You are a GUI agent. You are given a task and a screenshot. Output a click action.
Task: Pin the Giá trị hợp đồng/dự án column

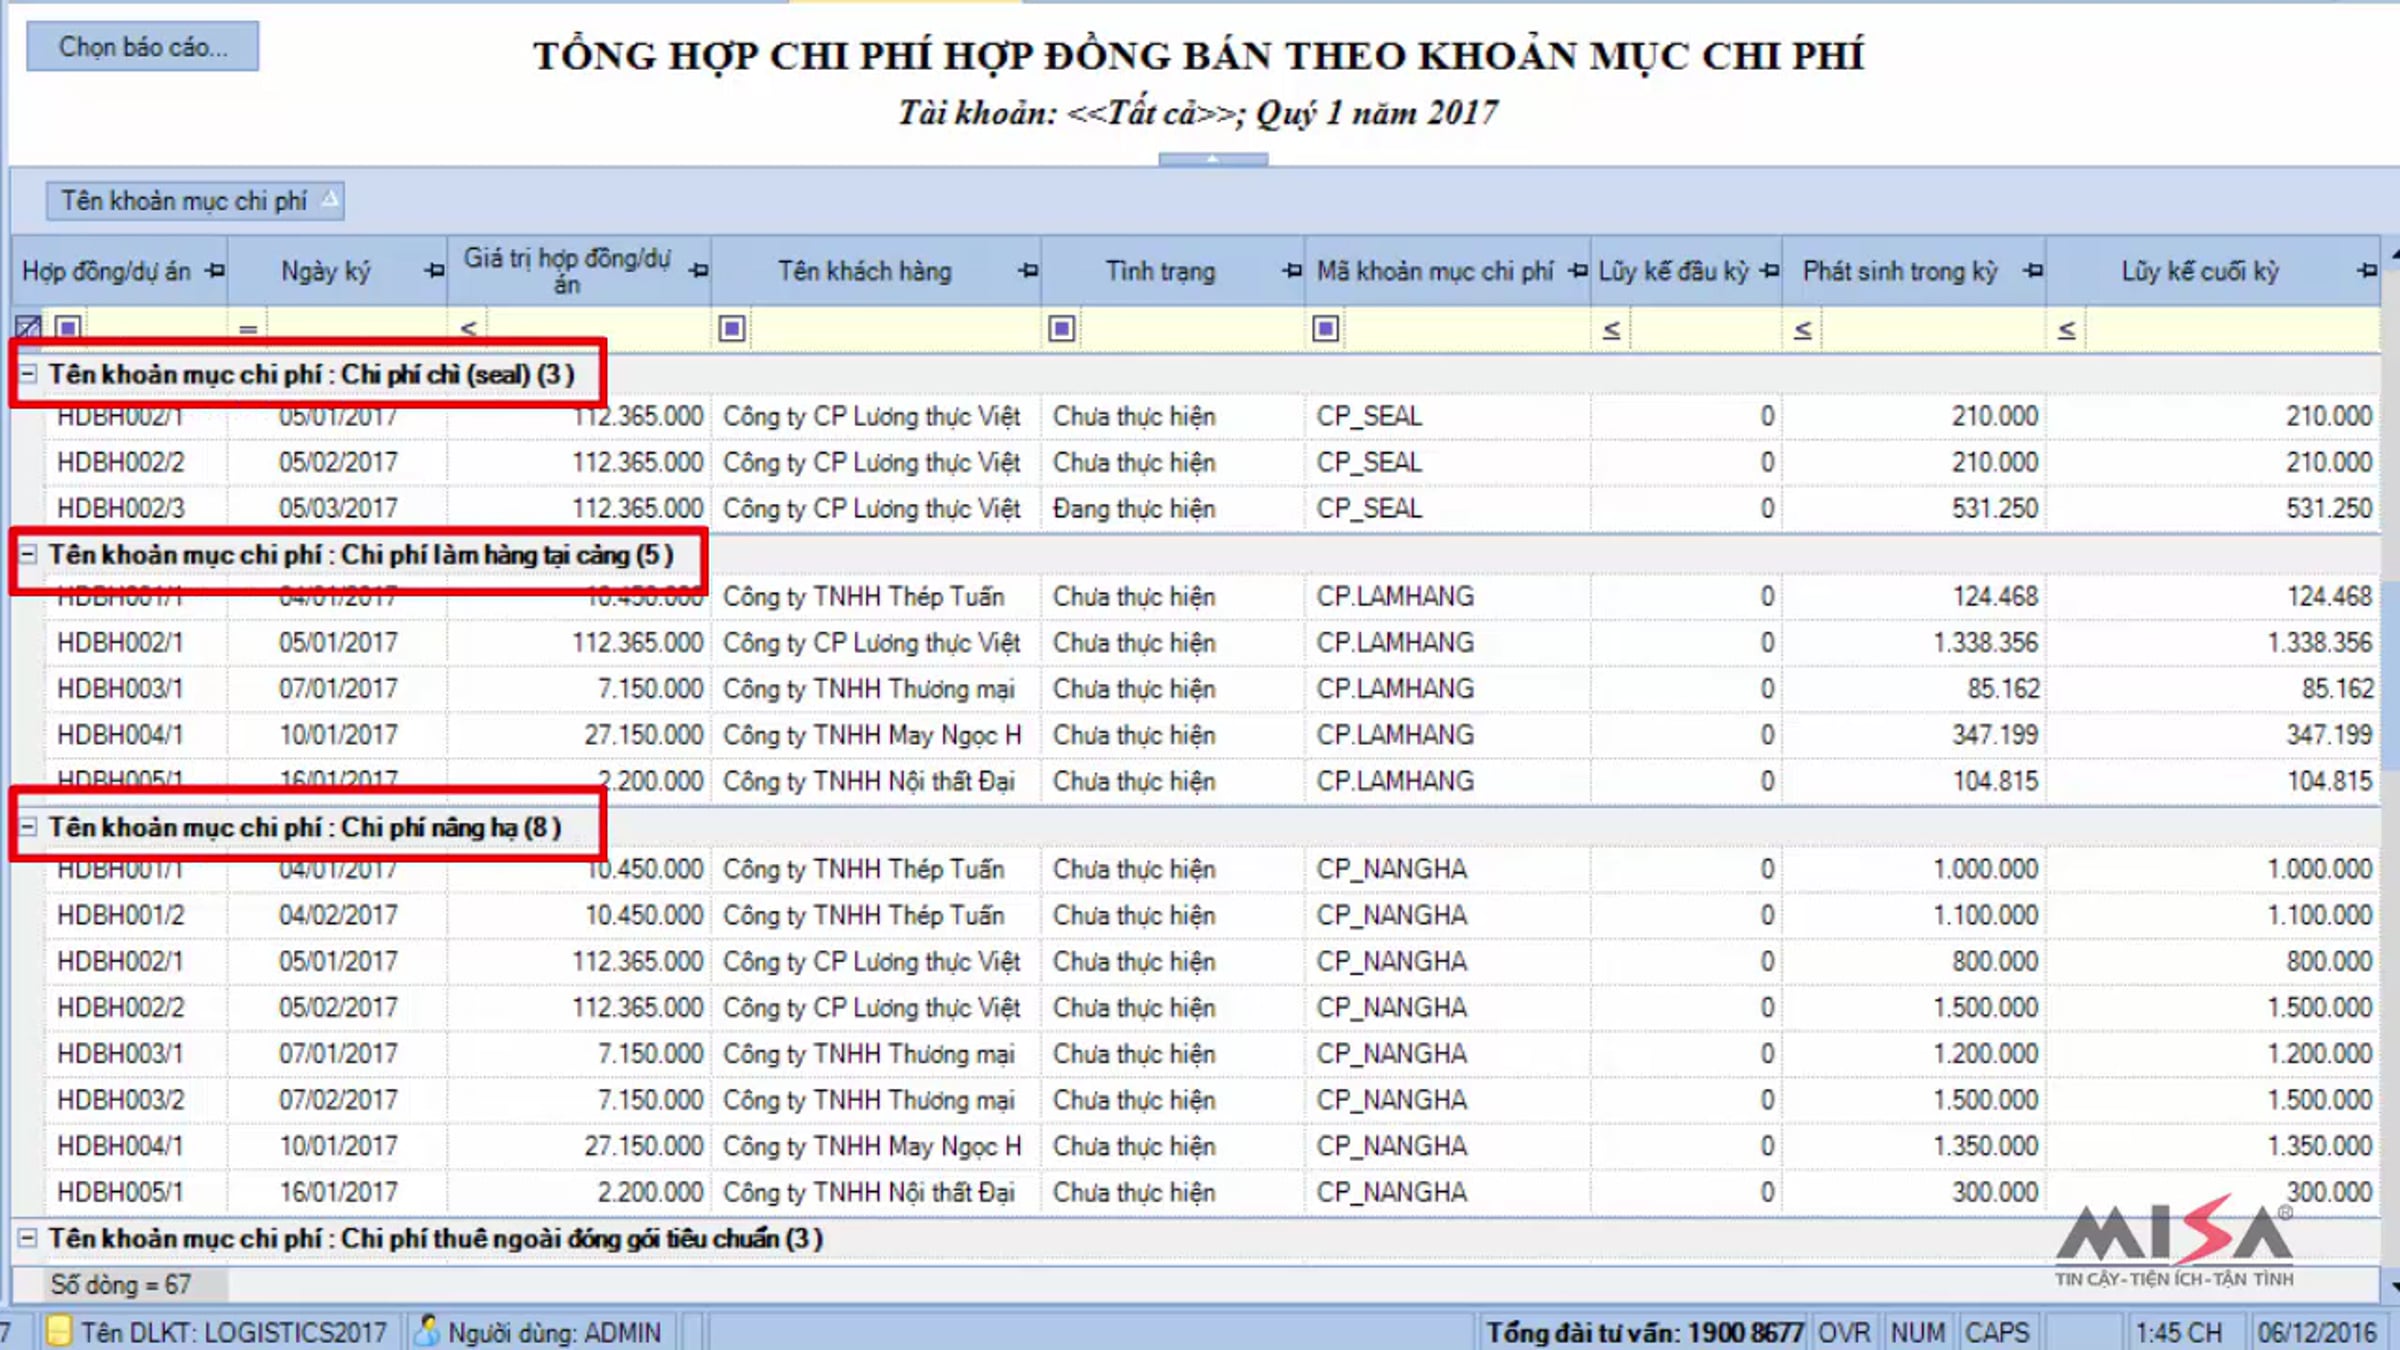[x=699, y=271]
